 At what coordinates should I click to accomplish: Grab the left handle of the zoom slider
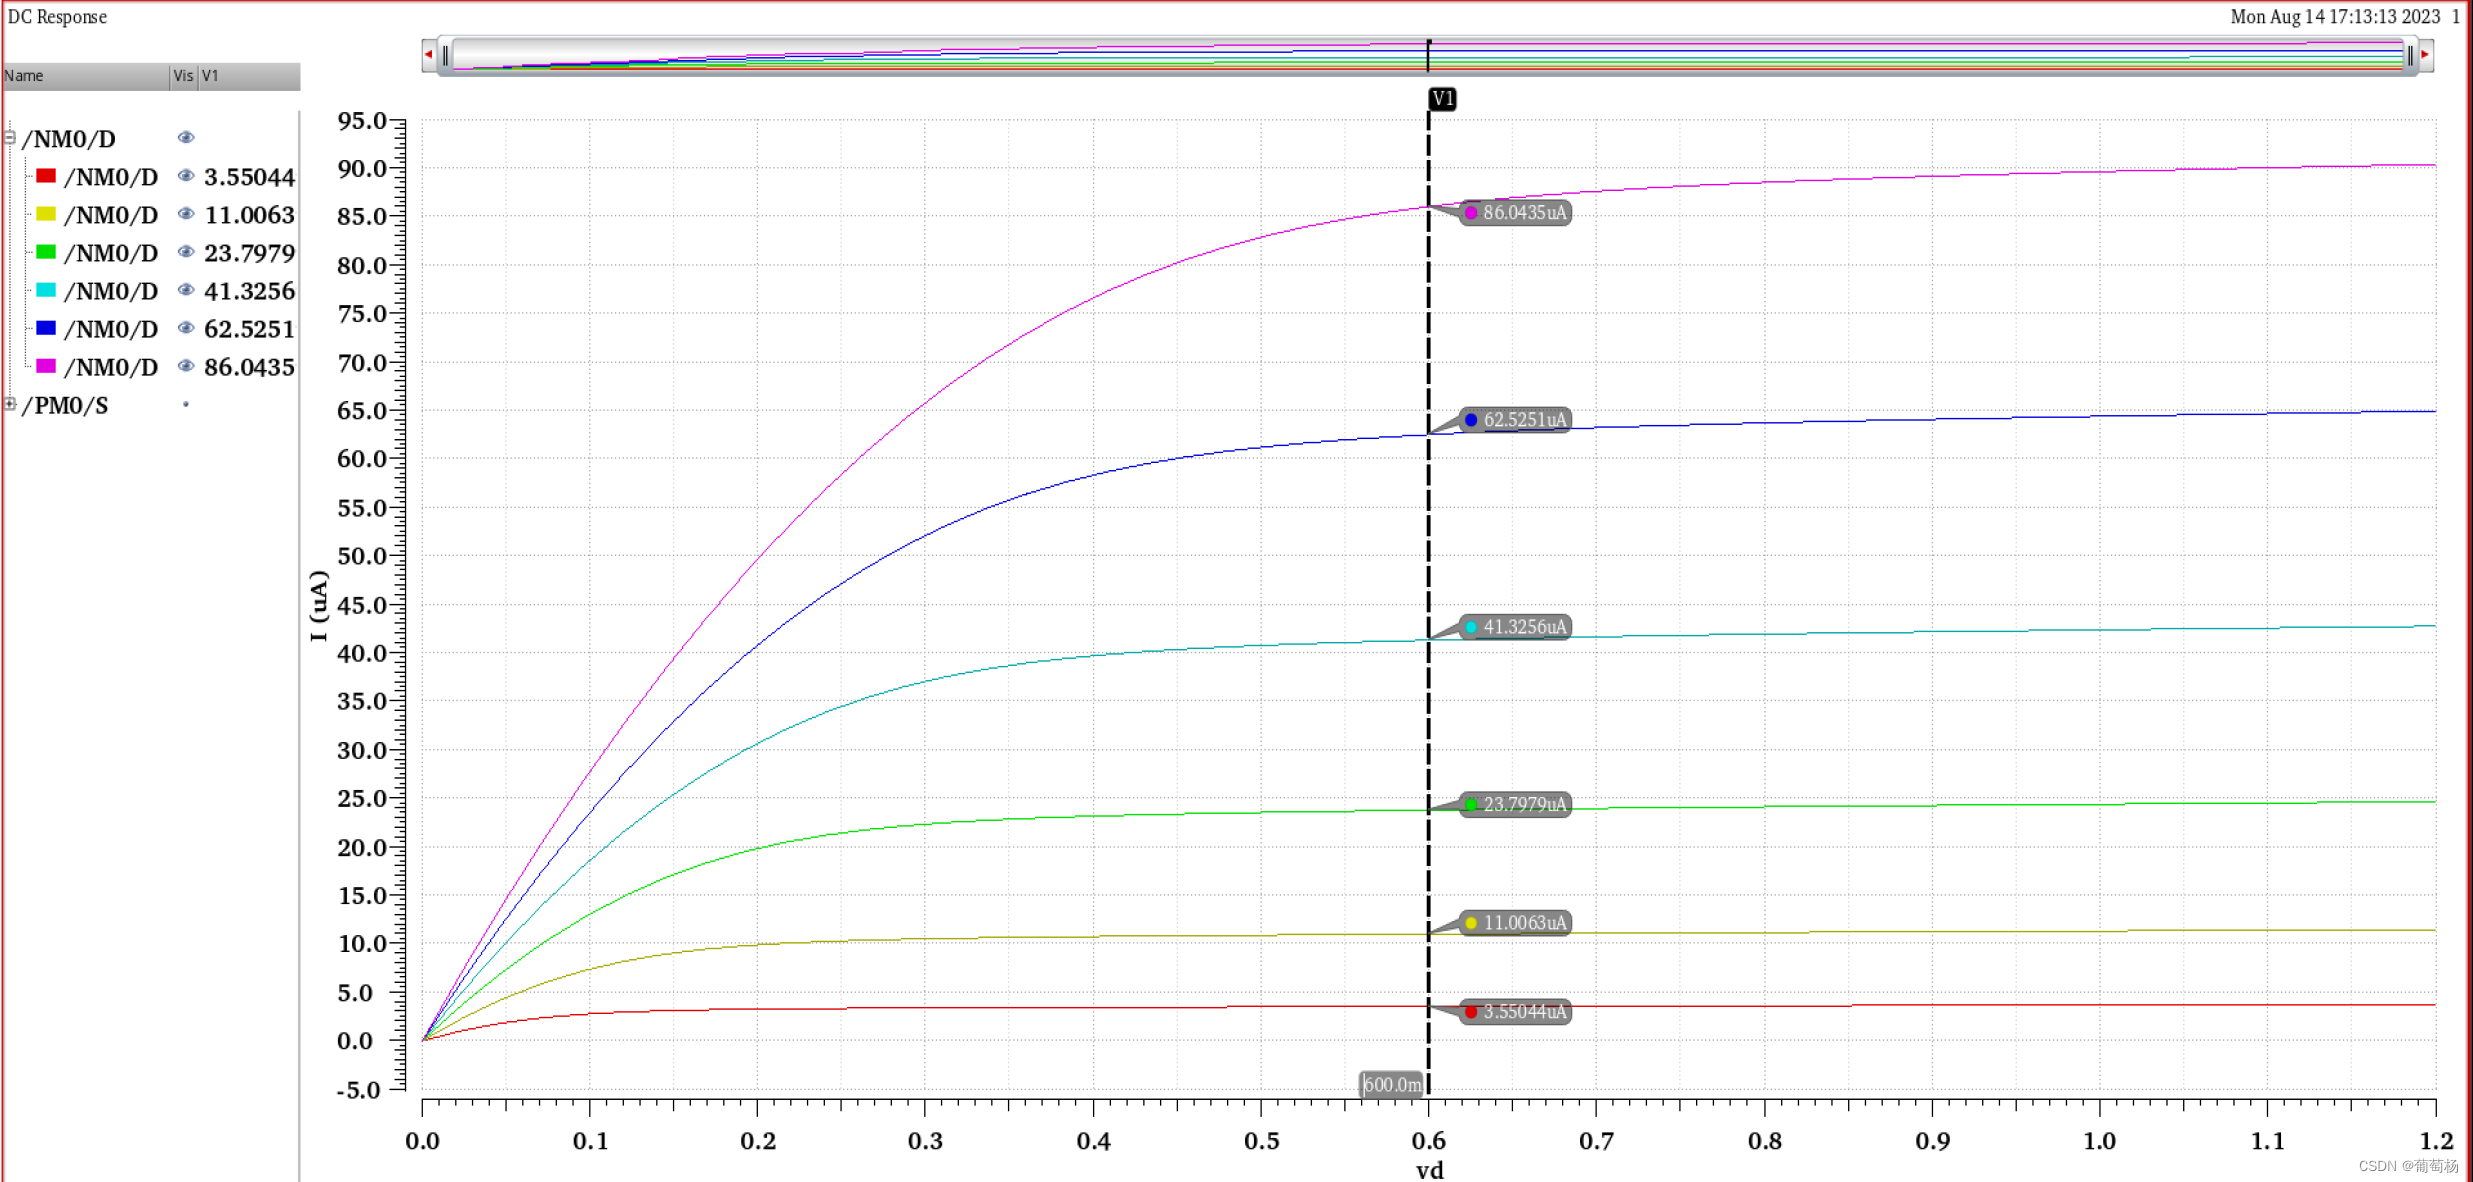pos(446,55)
